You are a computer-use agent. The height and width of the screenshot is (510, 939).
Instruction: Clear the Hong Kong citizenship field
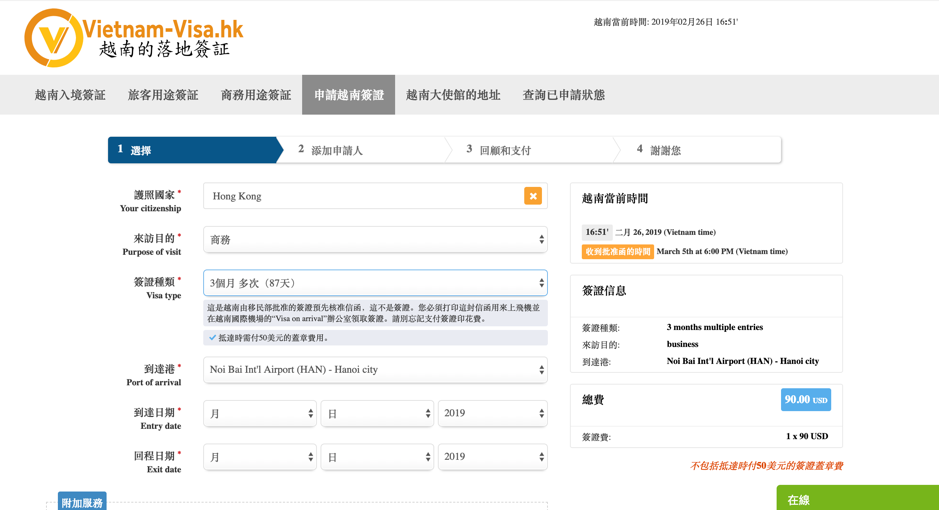(533, 196)
